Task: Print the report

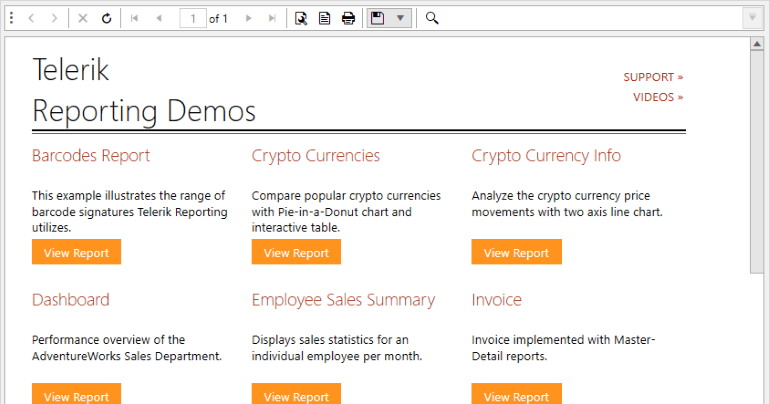Action: click(348, 18)
